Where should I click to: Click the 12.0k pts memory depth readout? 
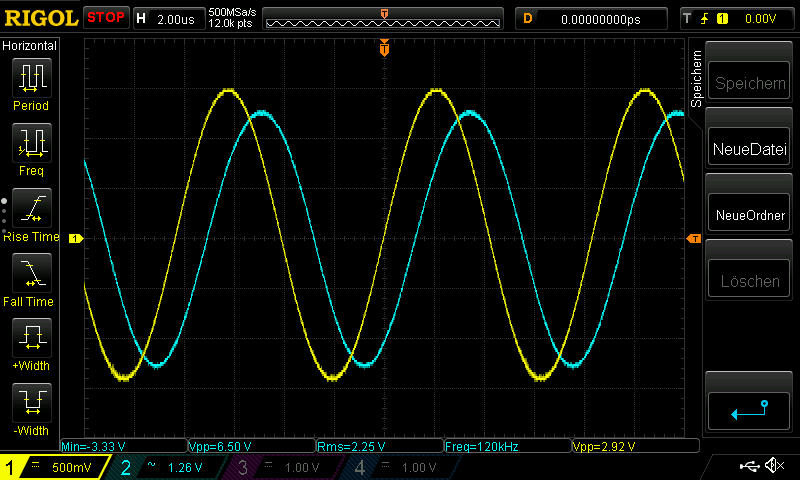pyautogui.click(x=230, y=23)
